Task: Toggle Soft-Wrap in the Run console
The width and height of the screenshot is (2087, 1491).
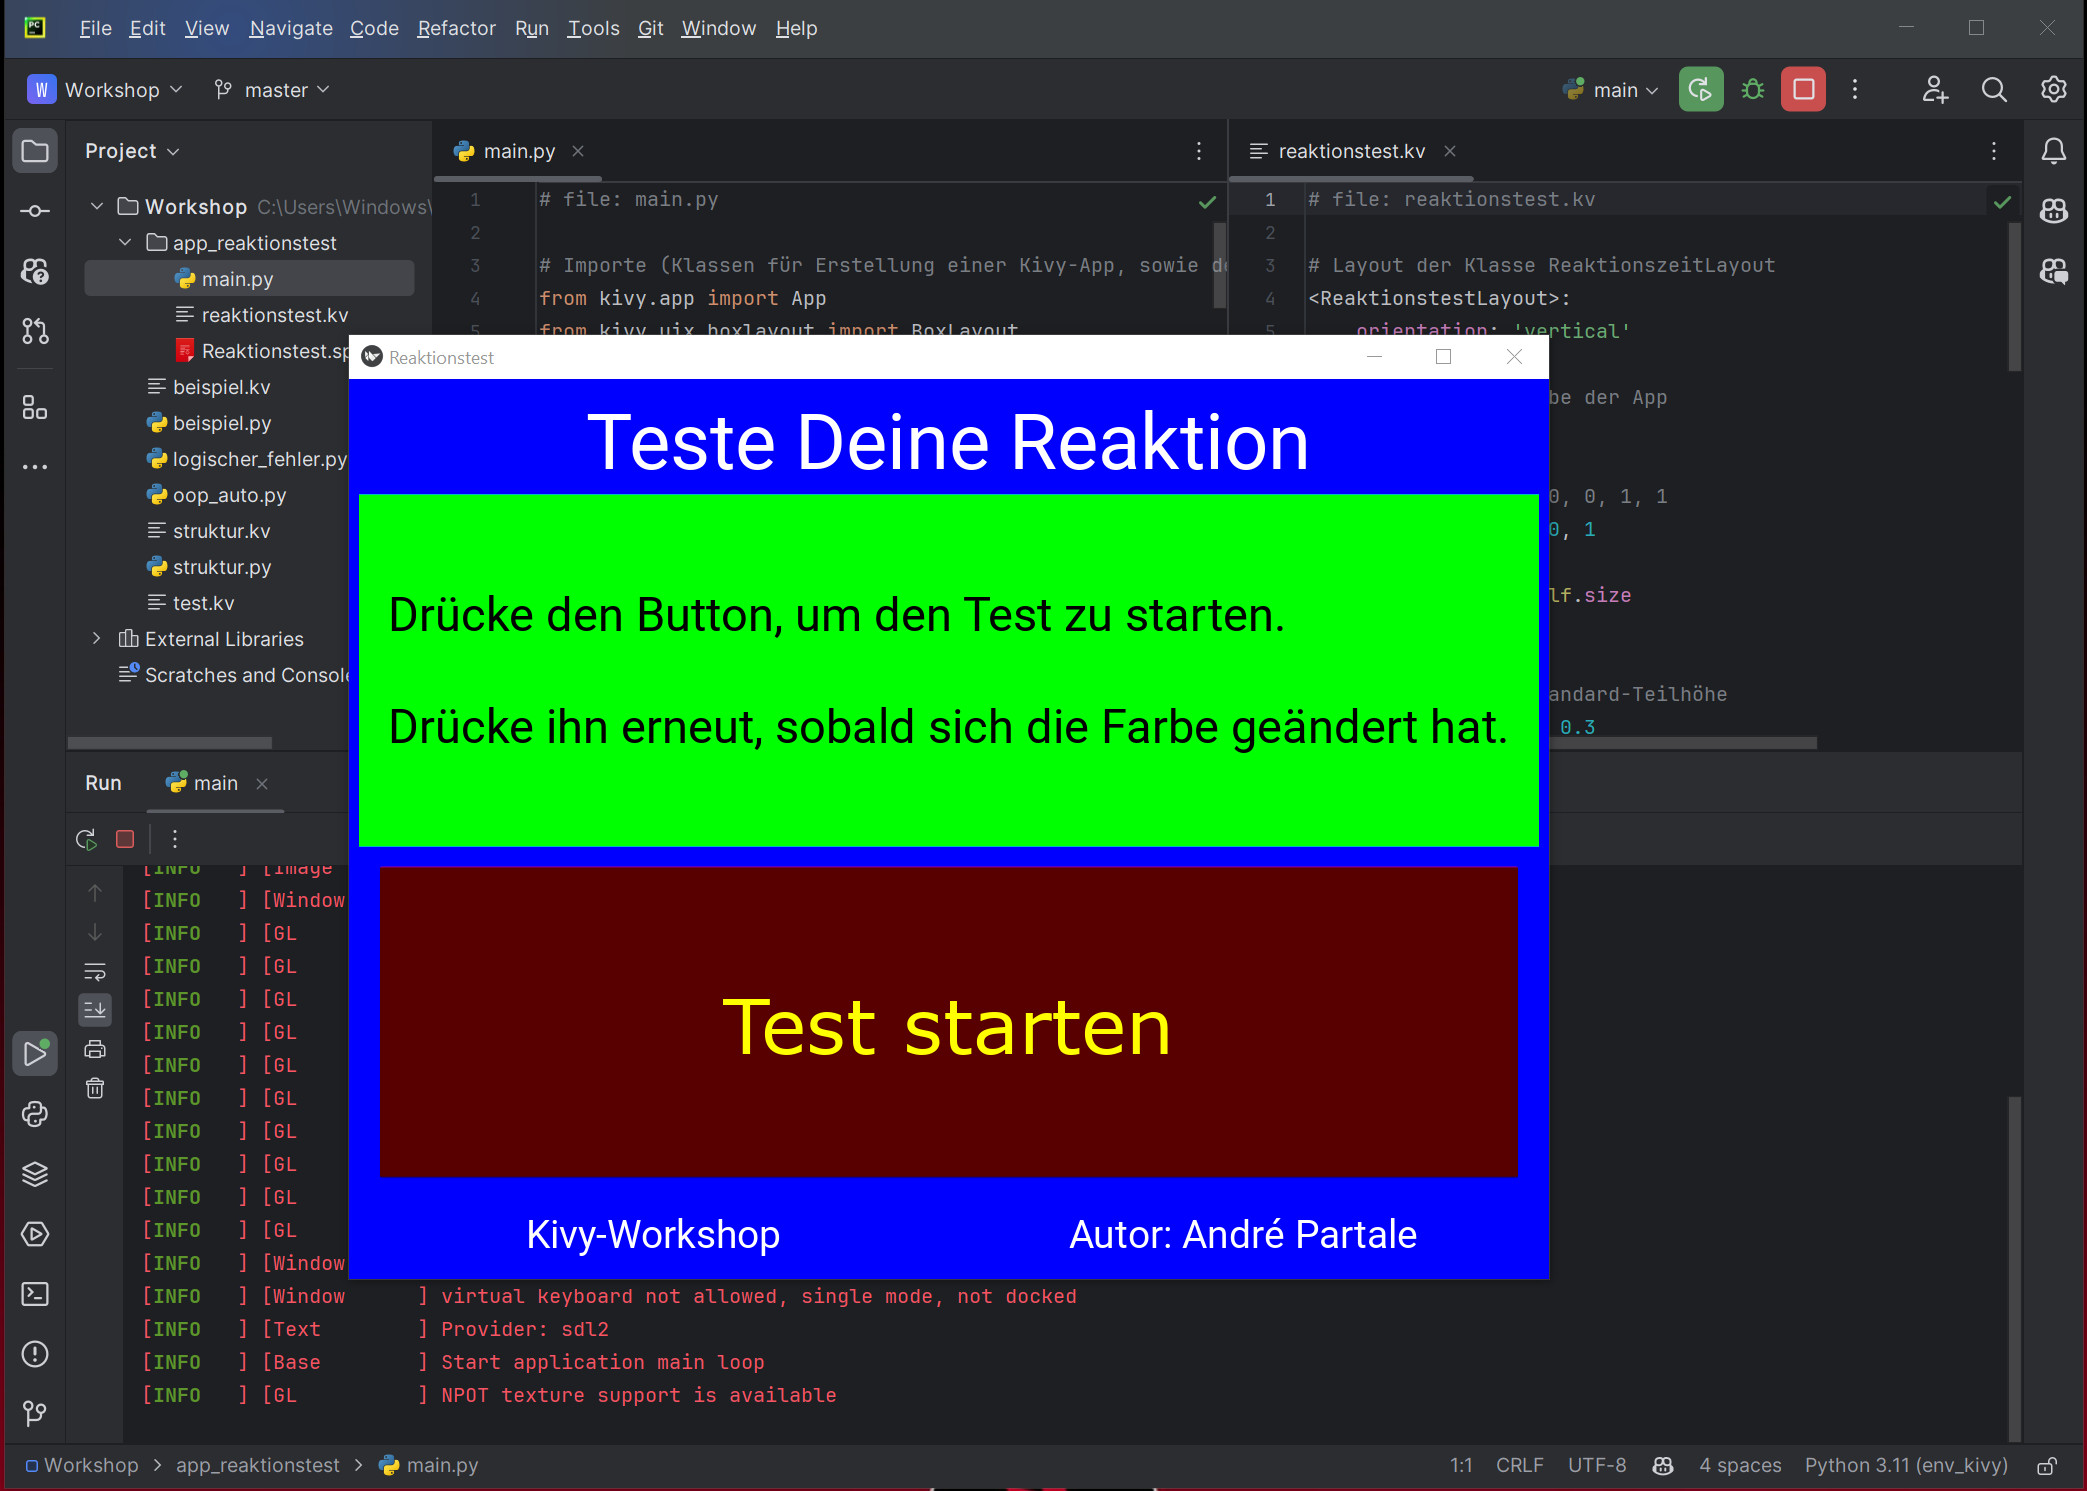Action: [95, 971]
